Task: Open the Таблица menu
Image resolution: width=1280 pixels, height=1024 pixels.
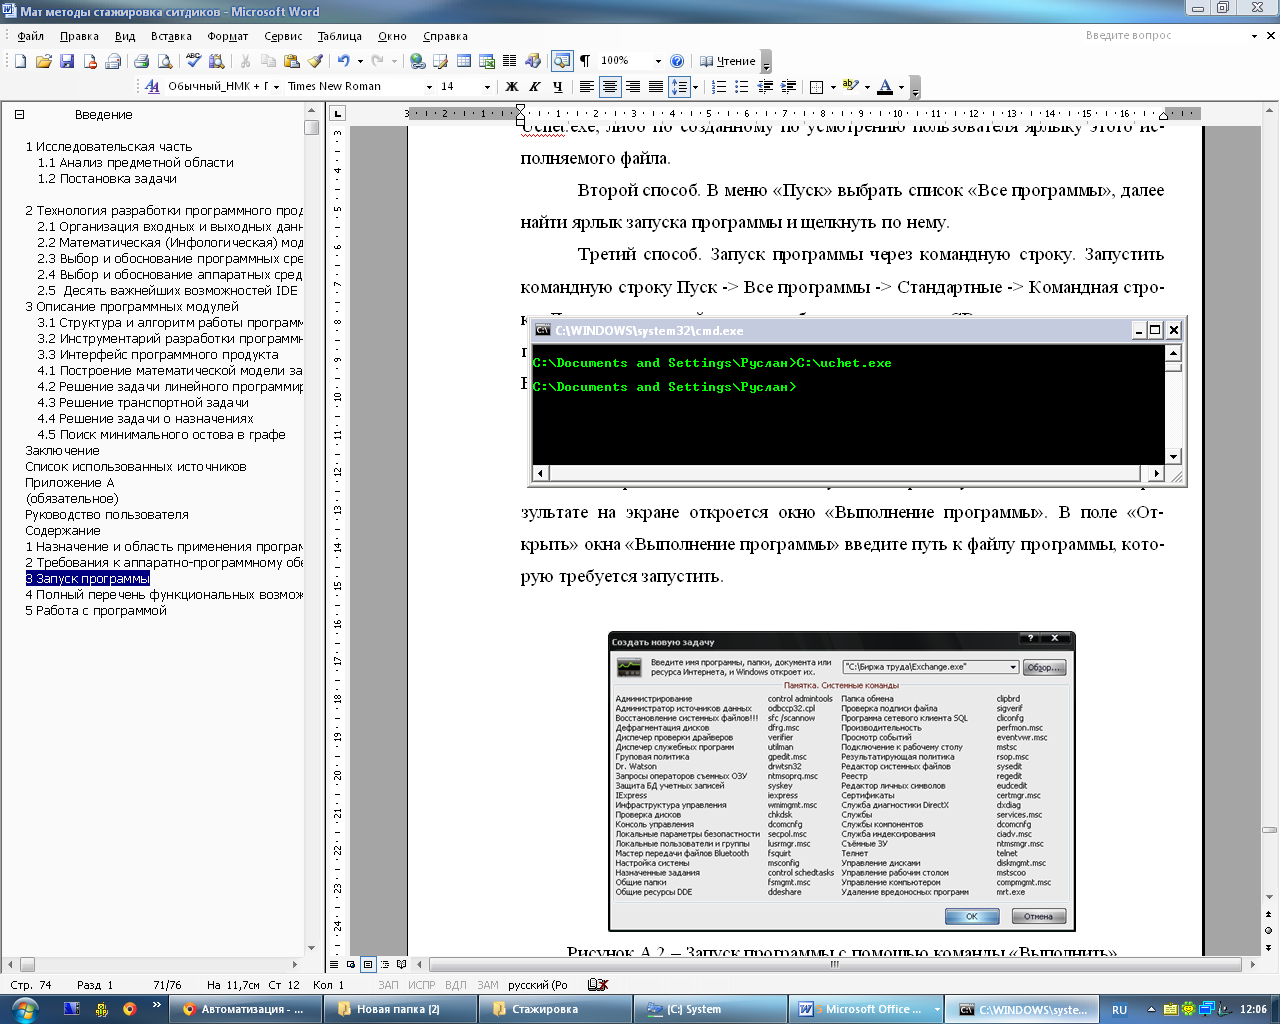Action: 340,36
